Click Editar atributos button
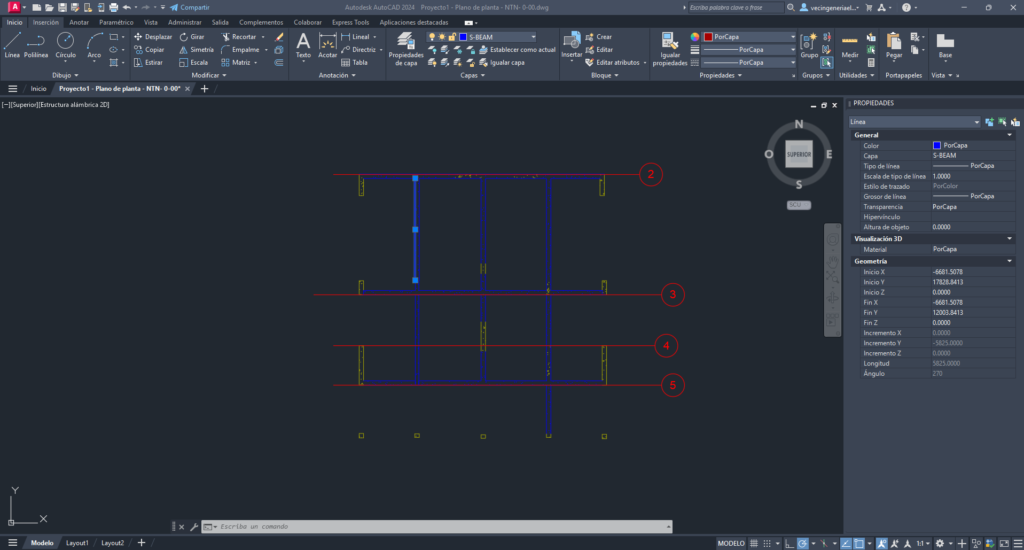This screenshot has width=1024, height=550. tap(612, 63)
